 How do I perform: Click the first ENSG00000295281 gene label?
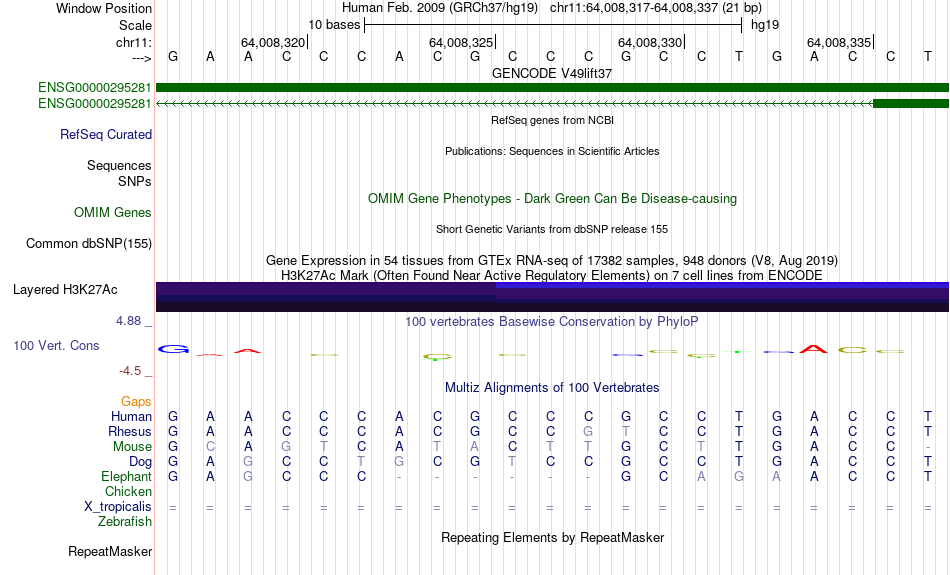pyautogui.click(x=95, y=88)
